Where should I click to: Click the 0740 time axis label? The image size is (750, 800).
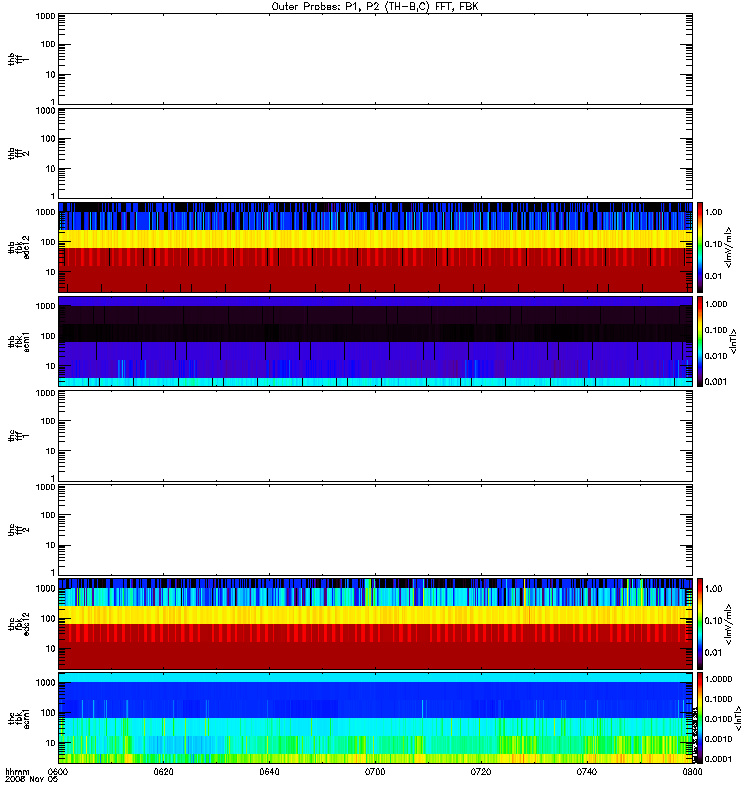click(587, 771)
